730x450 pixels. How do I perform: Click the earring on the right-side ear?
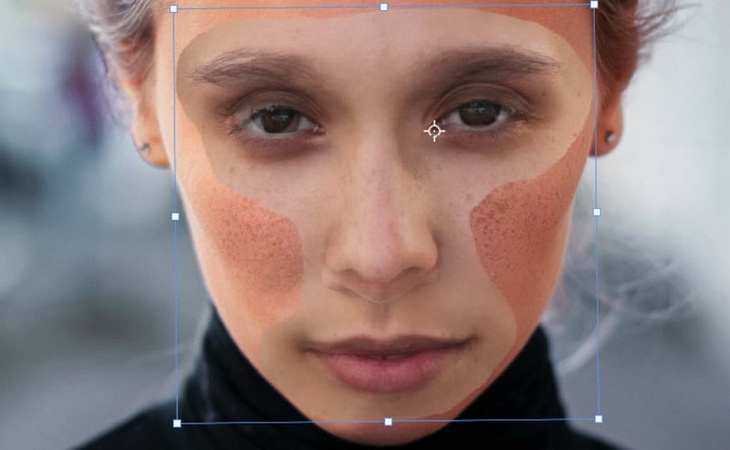coord(609,137)
